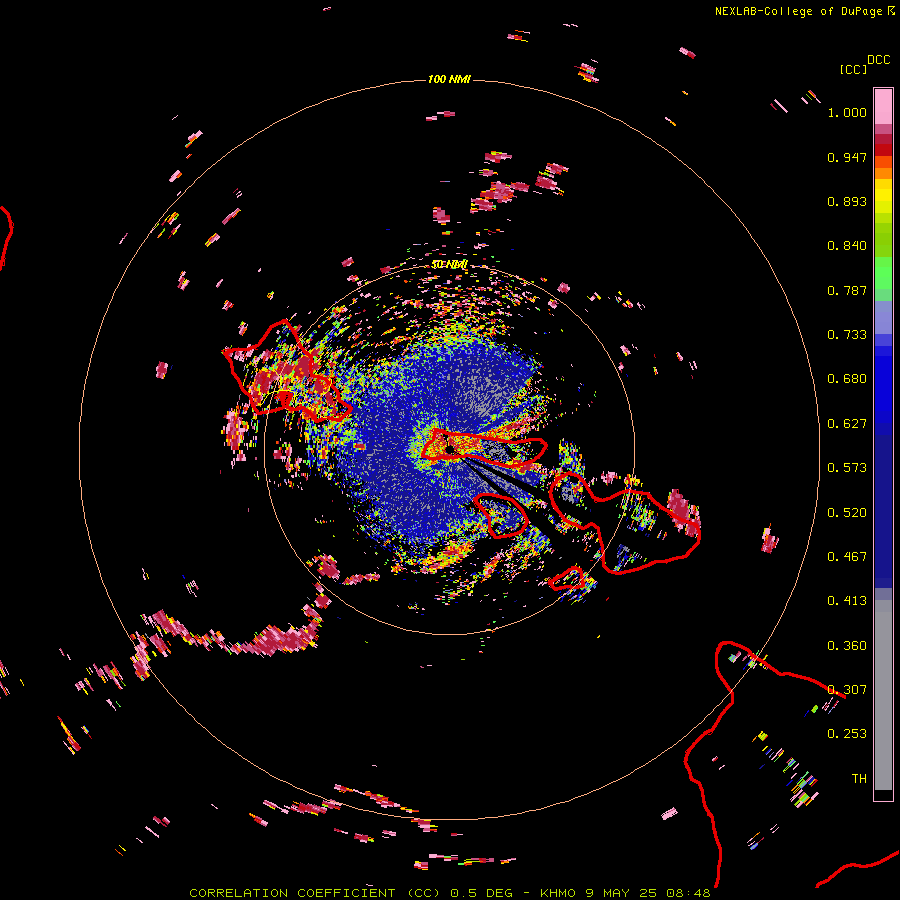Viewport: 900px width, 900px height.
Task: Click the 0.573 value on the color scale
Action: 847,468
